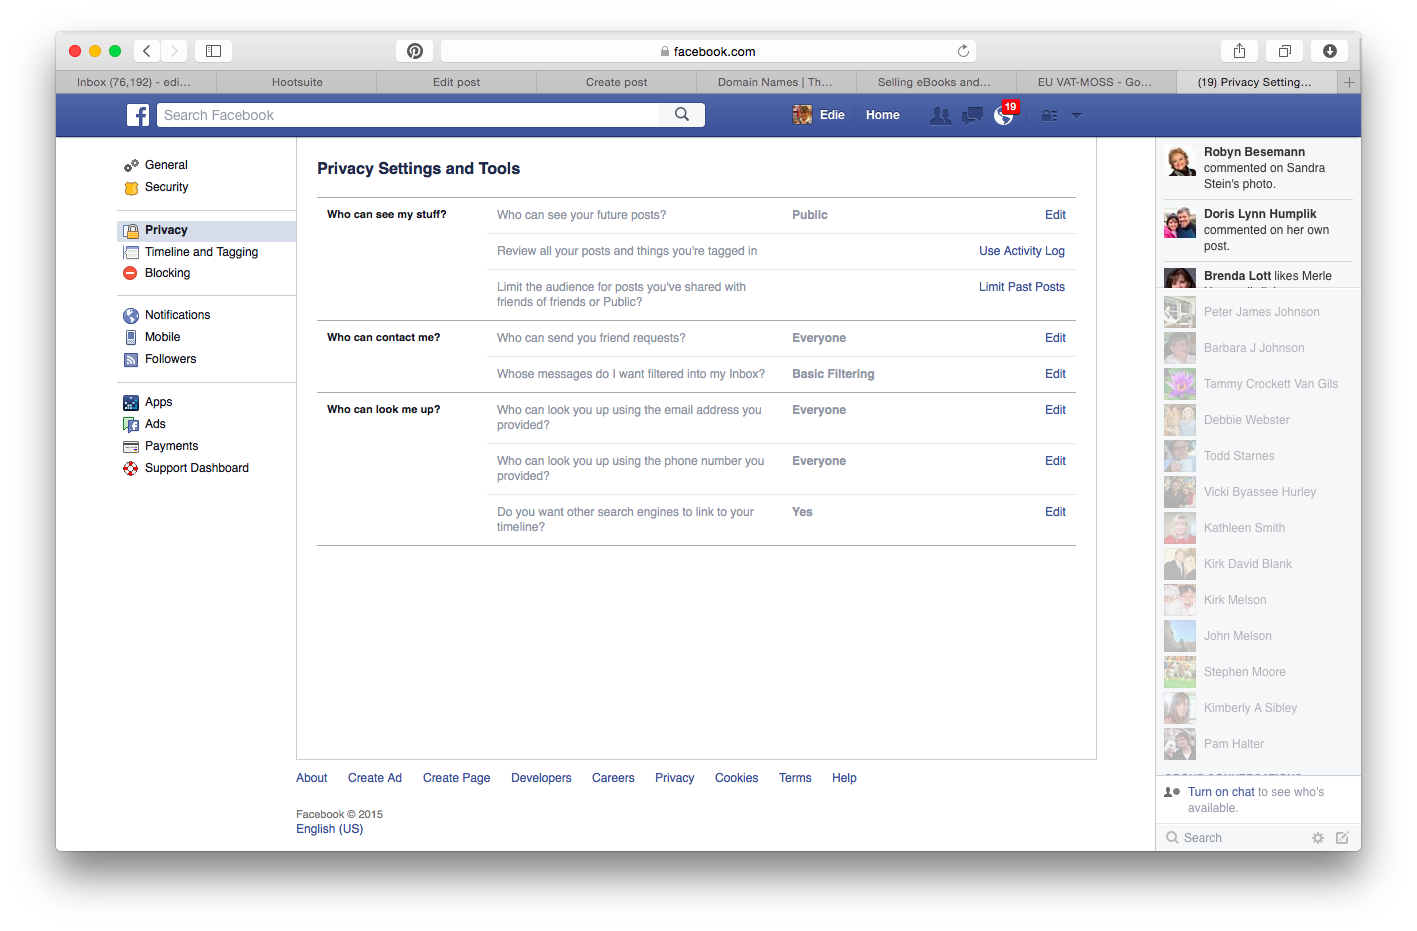Click Limit Past Posts link

[1021, 287]
